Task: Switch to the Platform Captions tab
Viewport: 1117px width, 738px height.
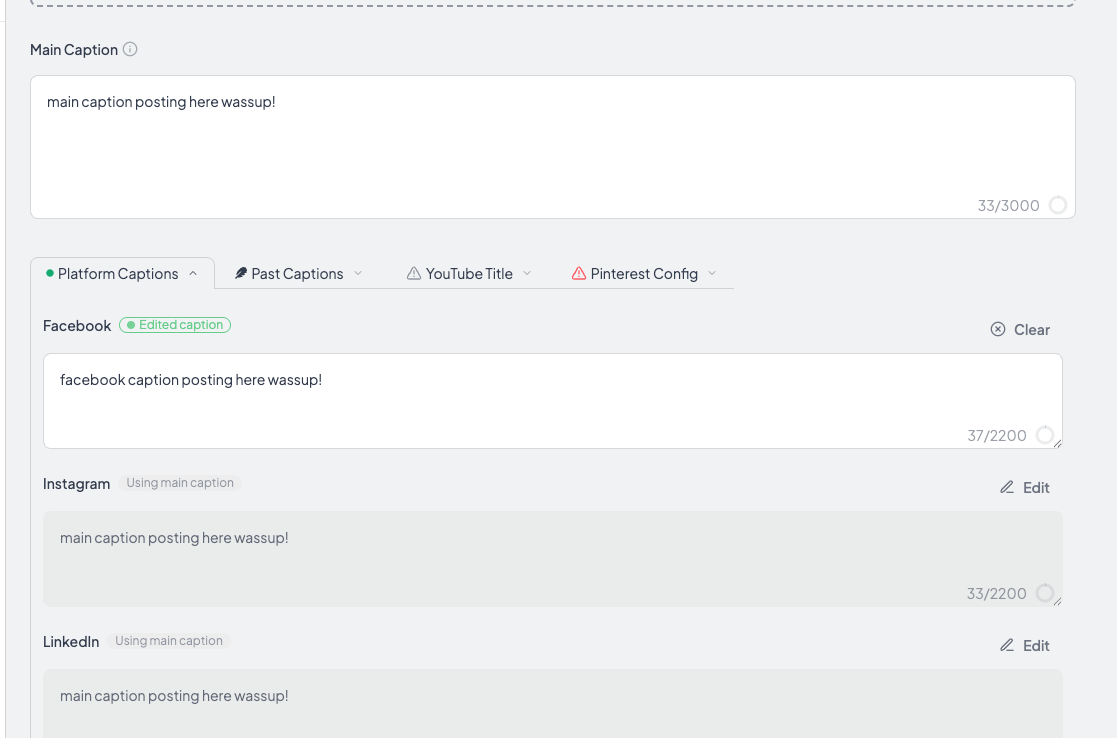Action: pyautogui.click(x=122, y=274)
